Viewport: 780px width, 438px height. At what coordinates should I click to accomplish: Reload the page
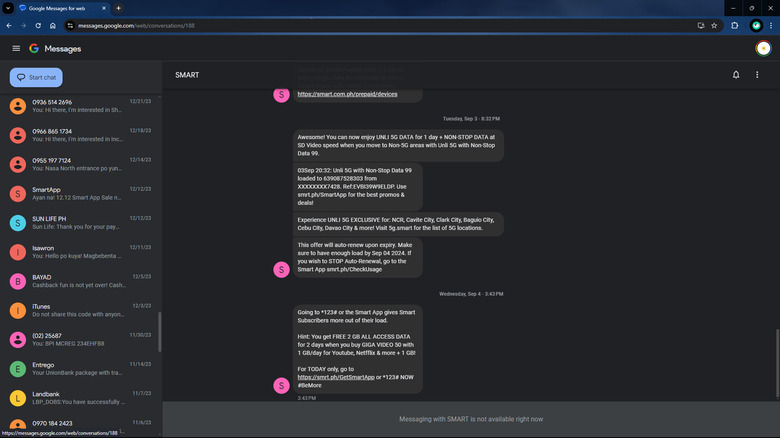(x=39, y=25)
